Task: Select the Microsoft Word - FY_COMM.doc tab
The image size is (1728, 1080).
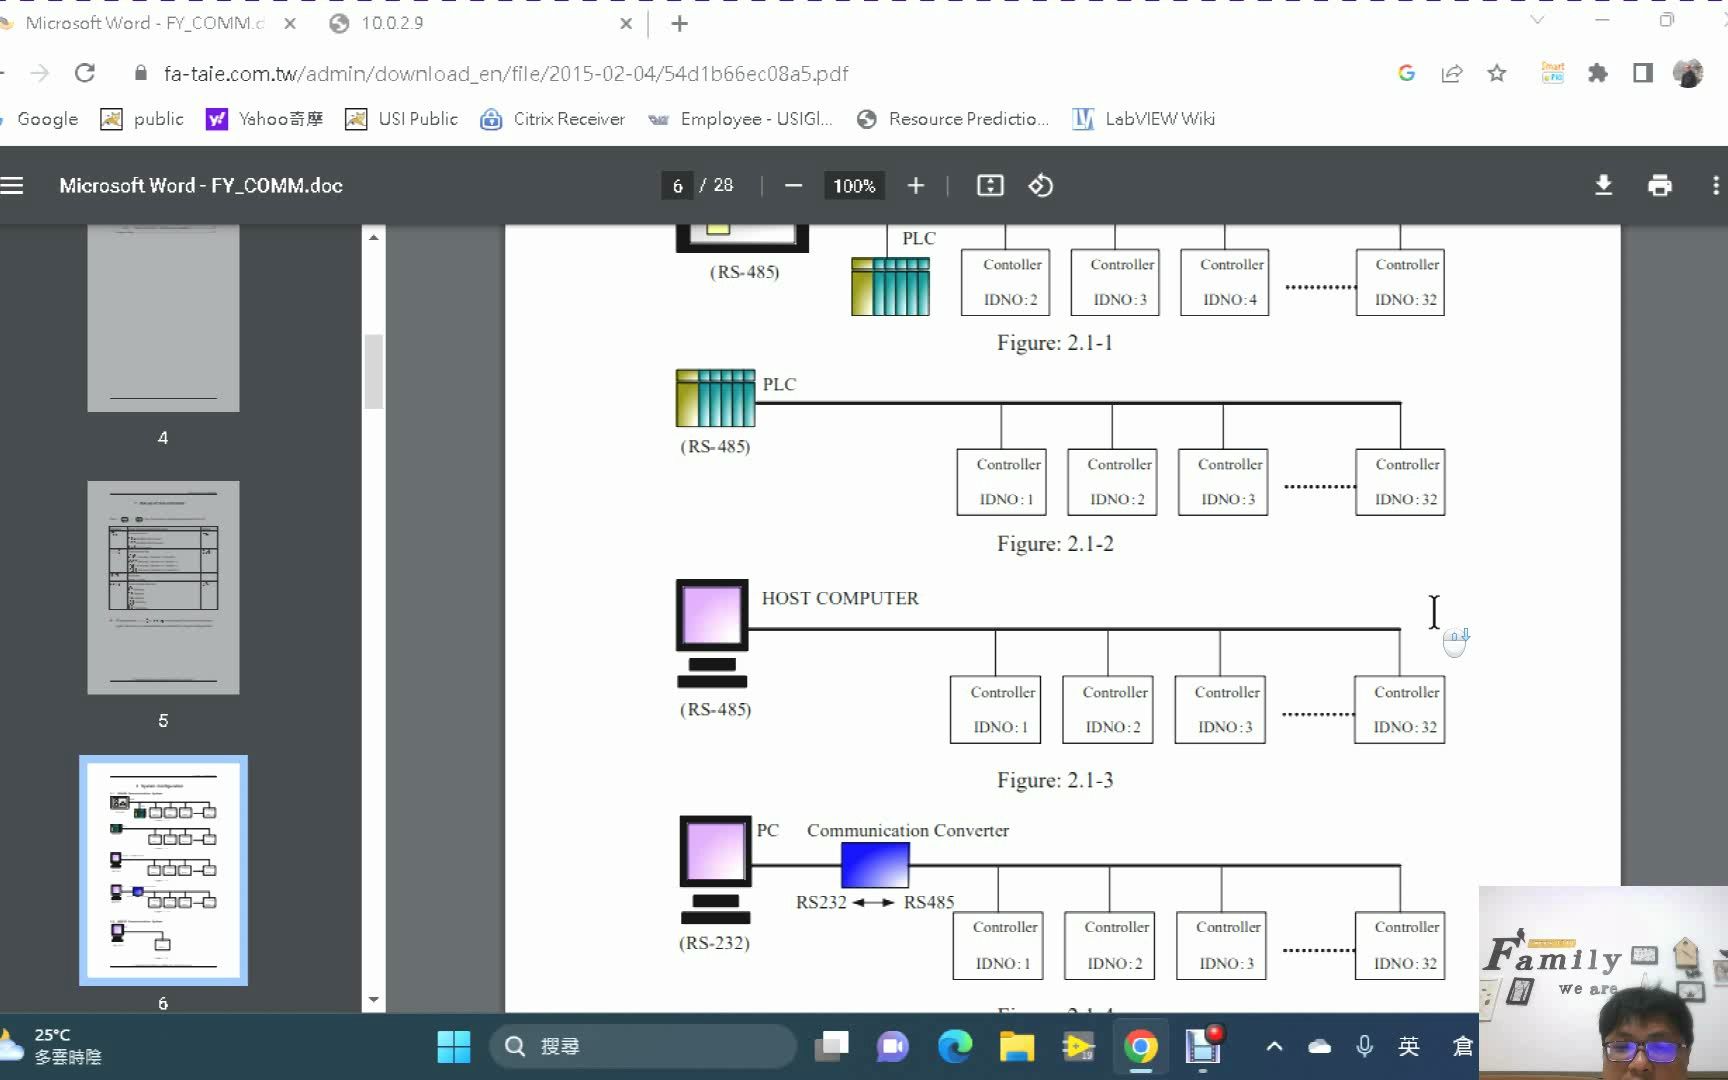Action: (140, 22)
